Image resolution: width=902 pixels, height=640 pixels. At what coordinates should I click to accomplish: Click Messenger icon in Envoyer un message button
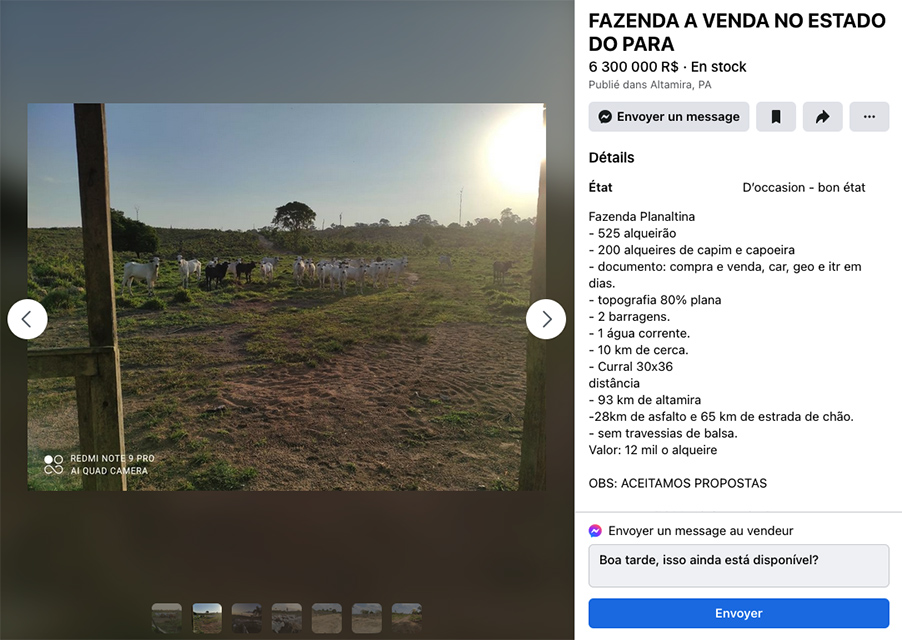pyautogui.click(x=605, y=117)
